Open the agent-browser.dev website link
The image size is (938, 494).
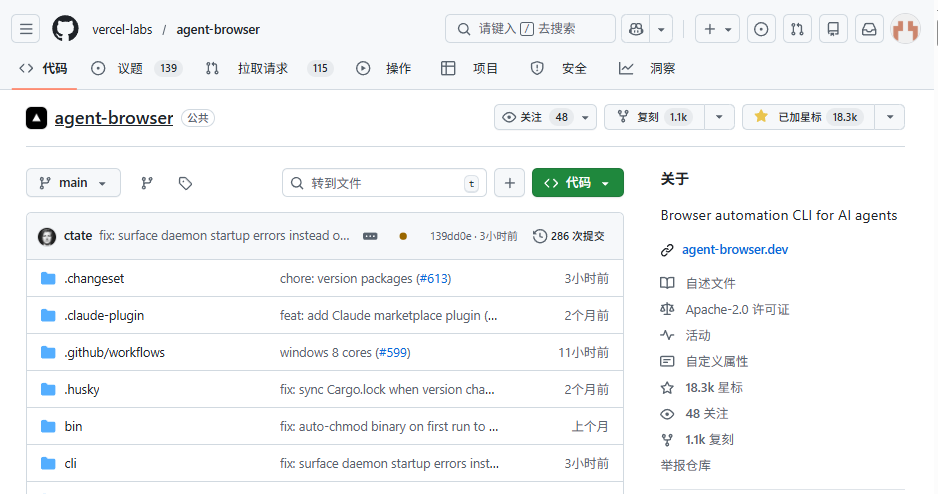(735, 249)
